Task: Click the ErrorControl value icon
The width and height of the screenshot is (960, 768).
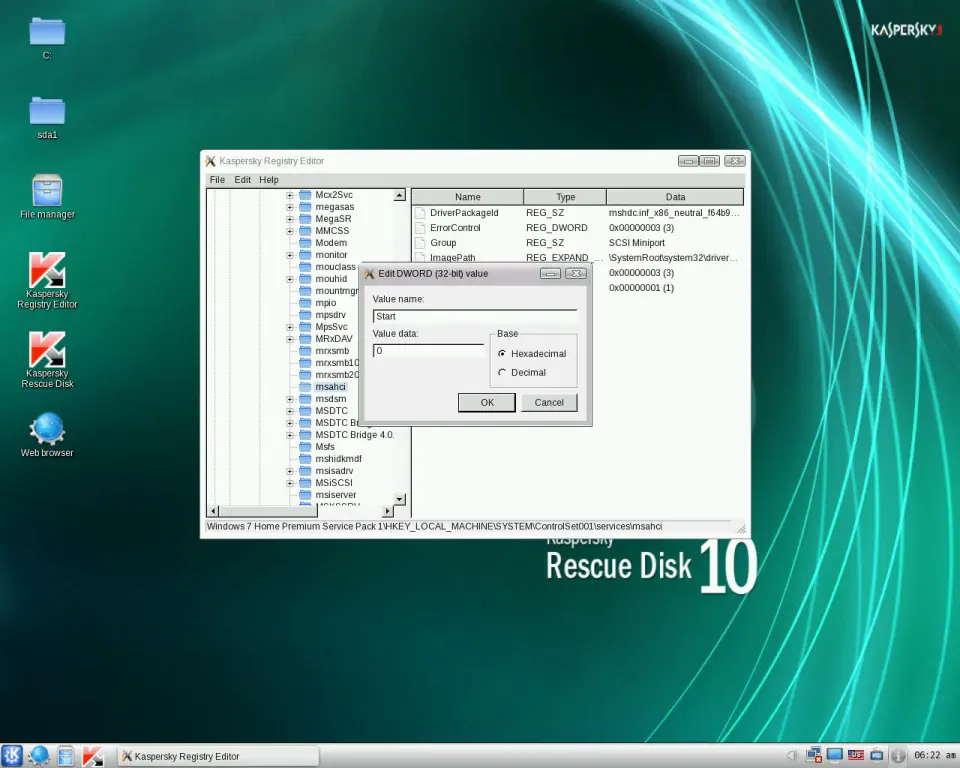Action: click(420, 228)
